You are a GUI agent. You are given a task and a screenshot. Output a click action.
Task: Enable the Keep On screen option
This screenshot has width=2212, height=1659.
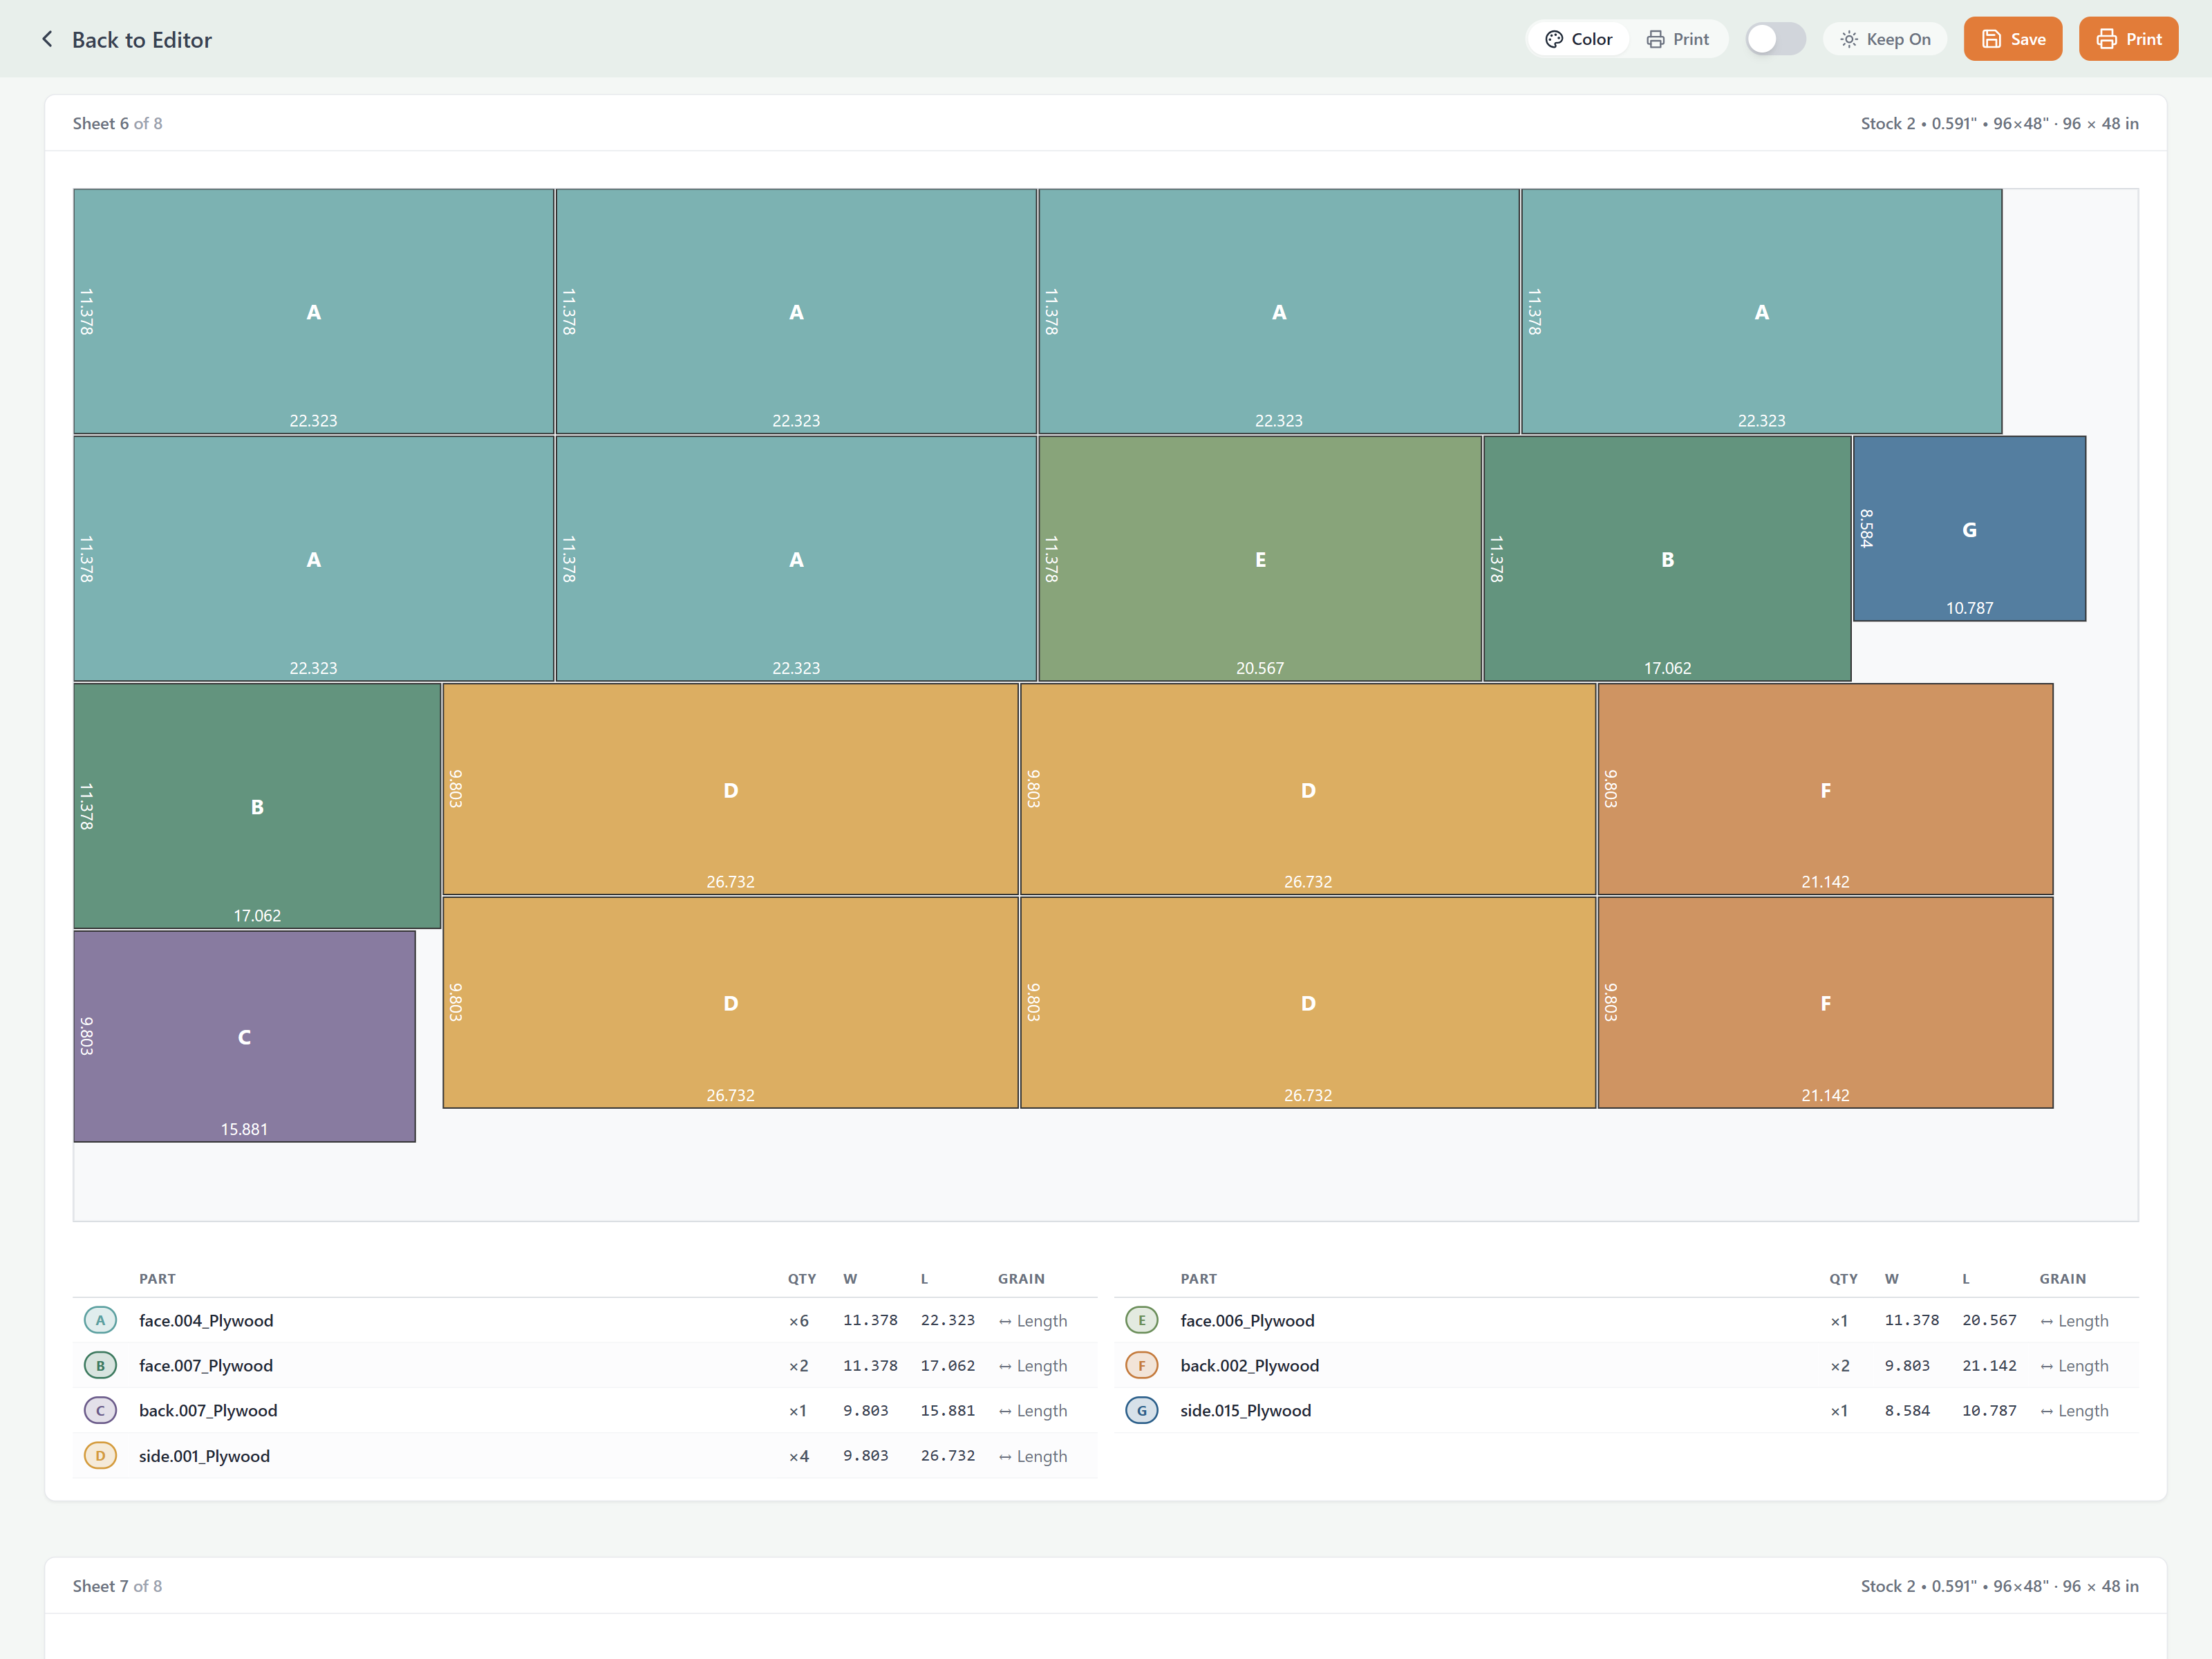pos(1885,39)
